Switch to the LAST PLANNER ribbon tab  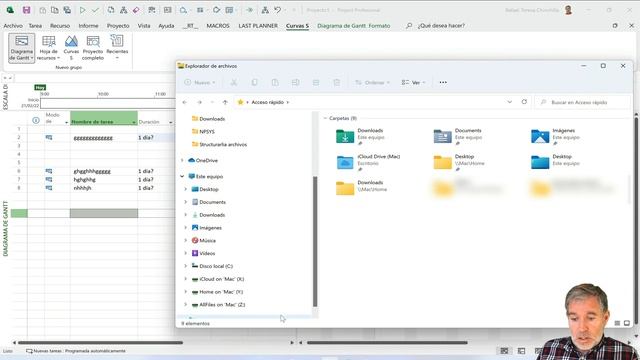click(x=258, y=26)
